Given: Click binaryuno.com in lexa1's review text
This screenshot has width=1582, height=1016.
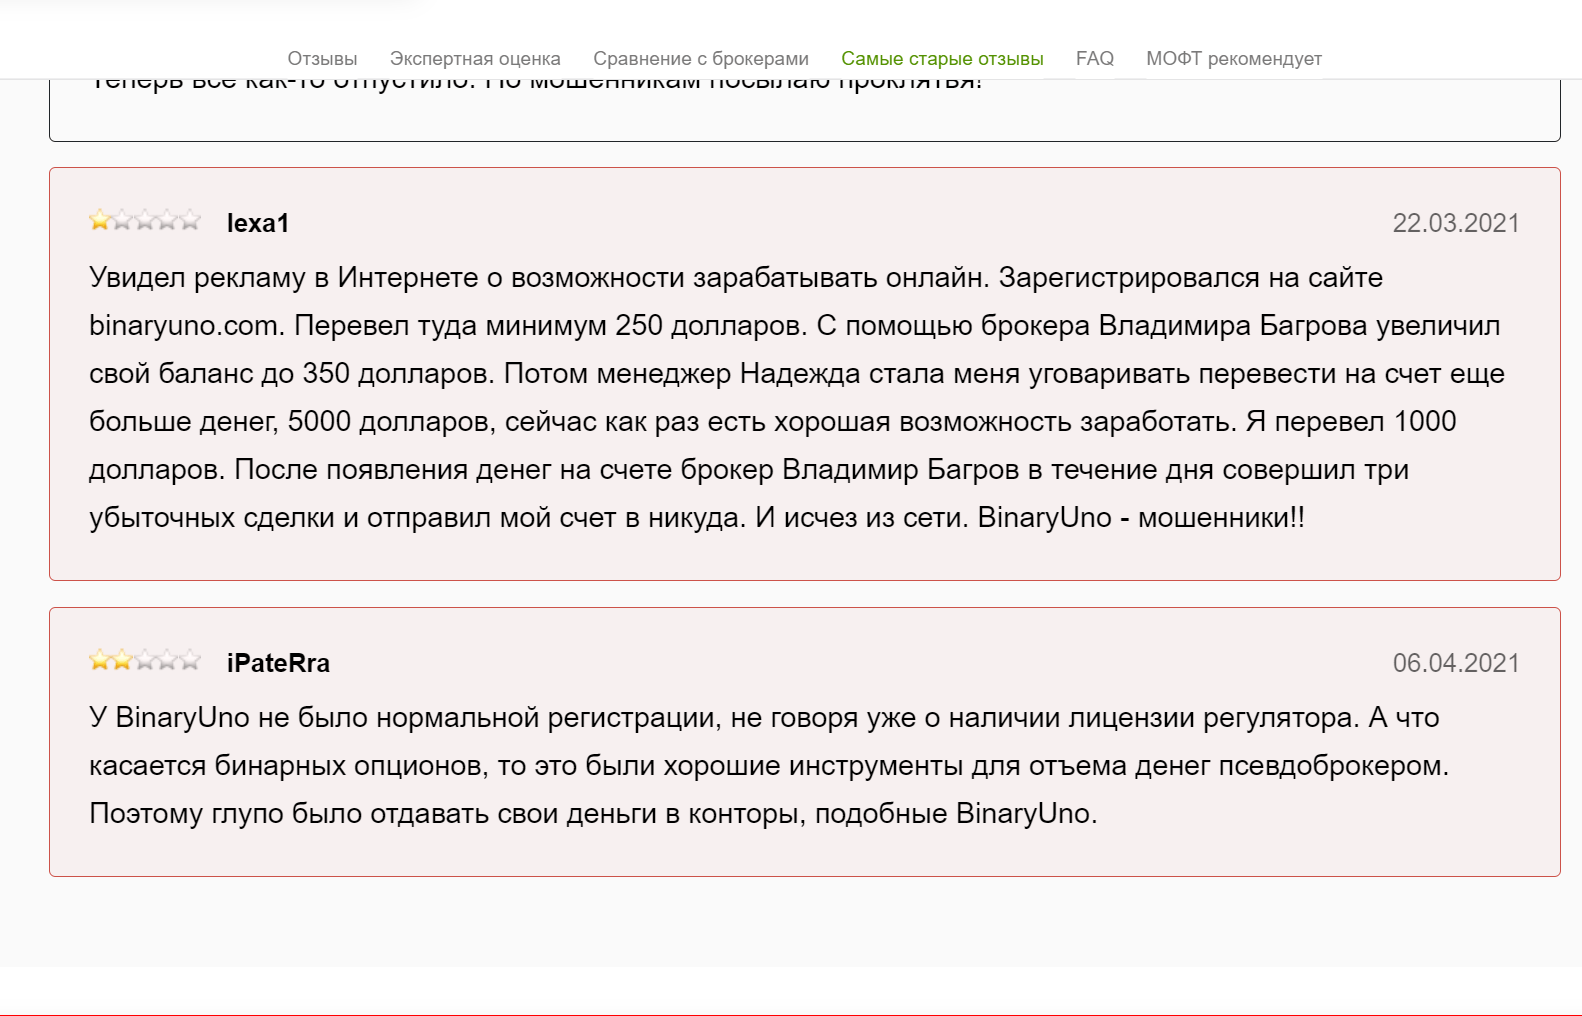Looking at the screenshot, I should coord(184,326).
